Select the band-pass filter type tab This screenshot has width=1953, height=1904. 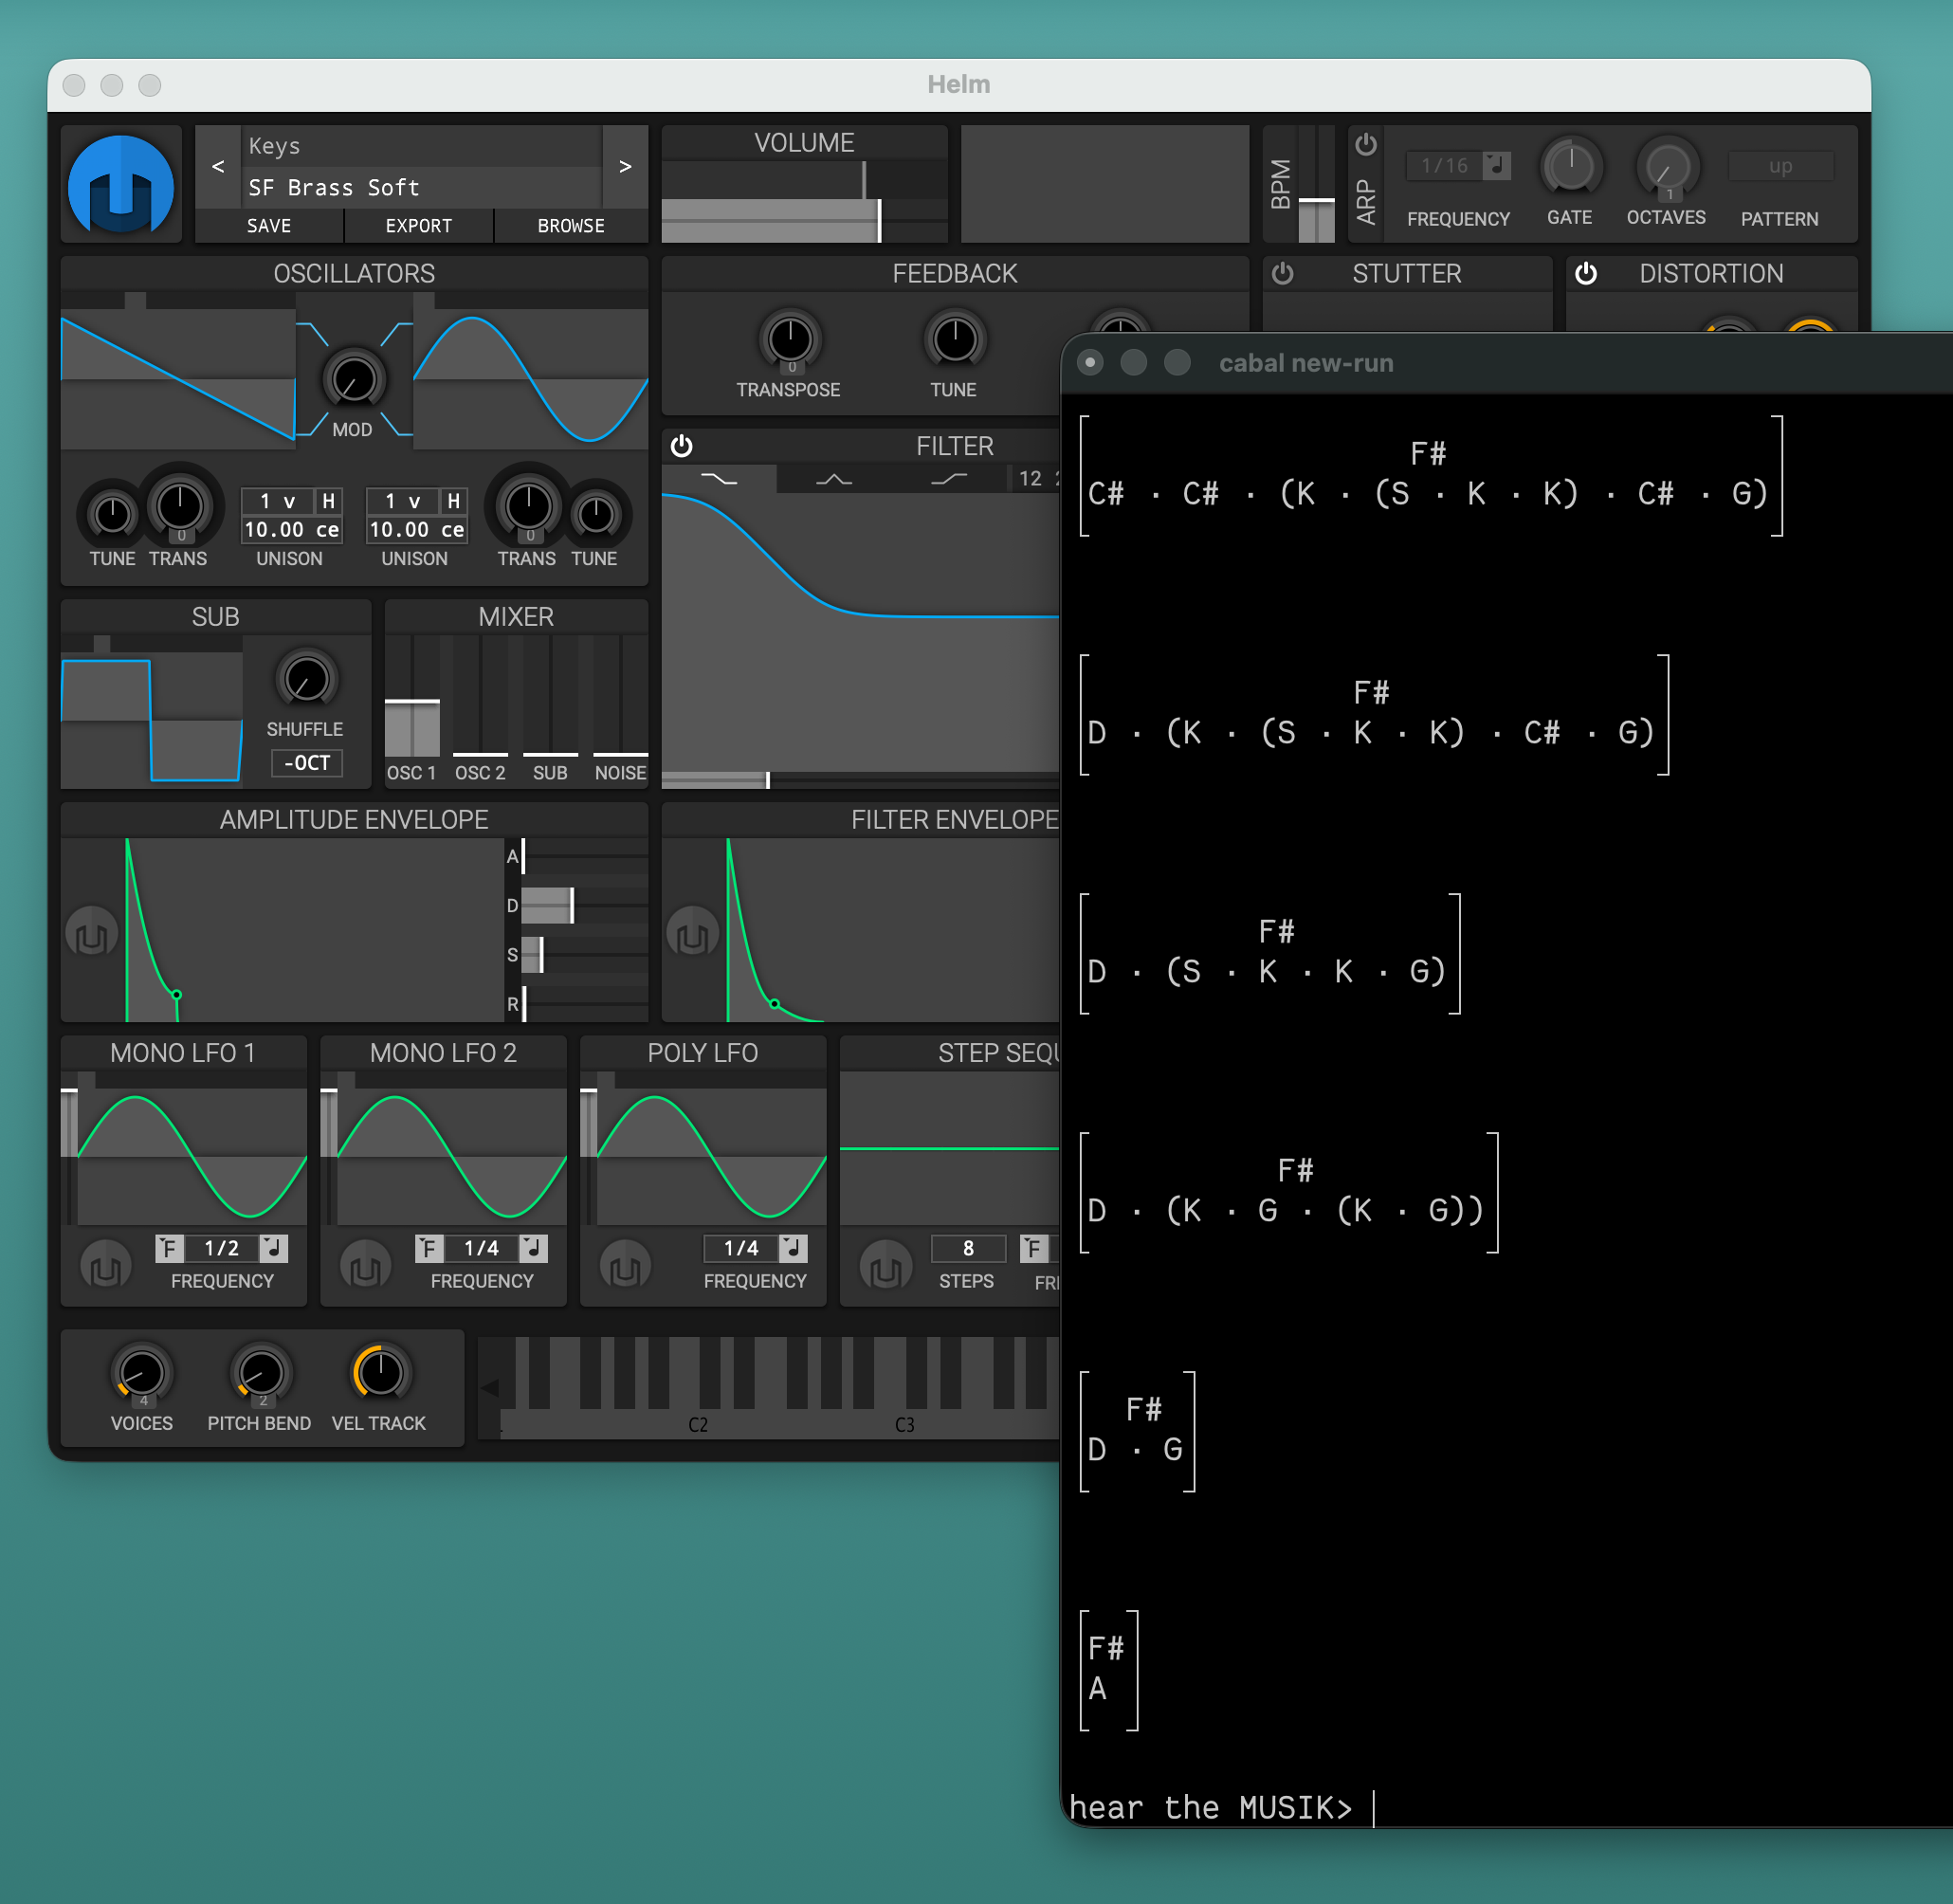(x=834, y=479)
